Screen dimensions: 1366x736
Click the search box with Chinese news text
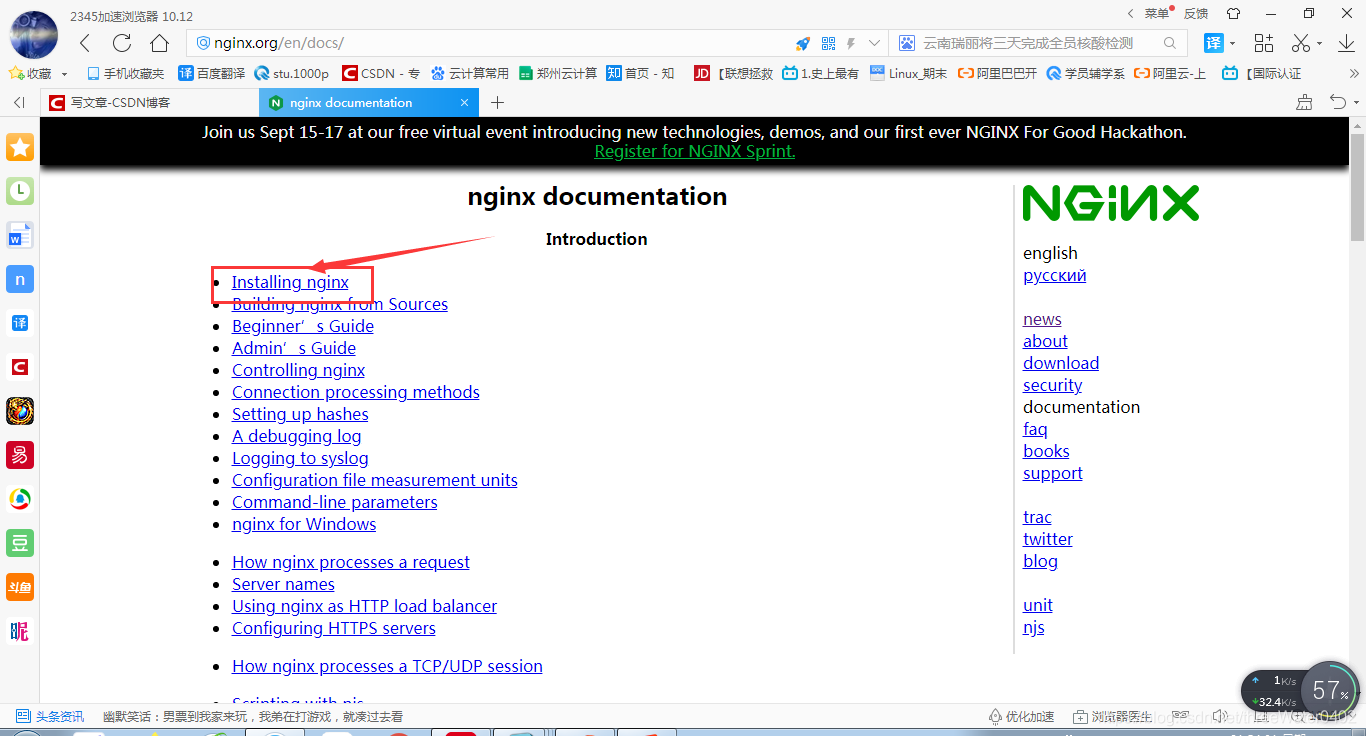tap(1028, 43)
